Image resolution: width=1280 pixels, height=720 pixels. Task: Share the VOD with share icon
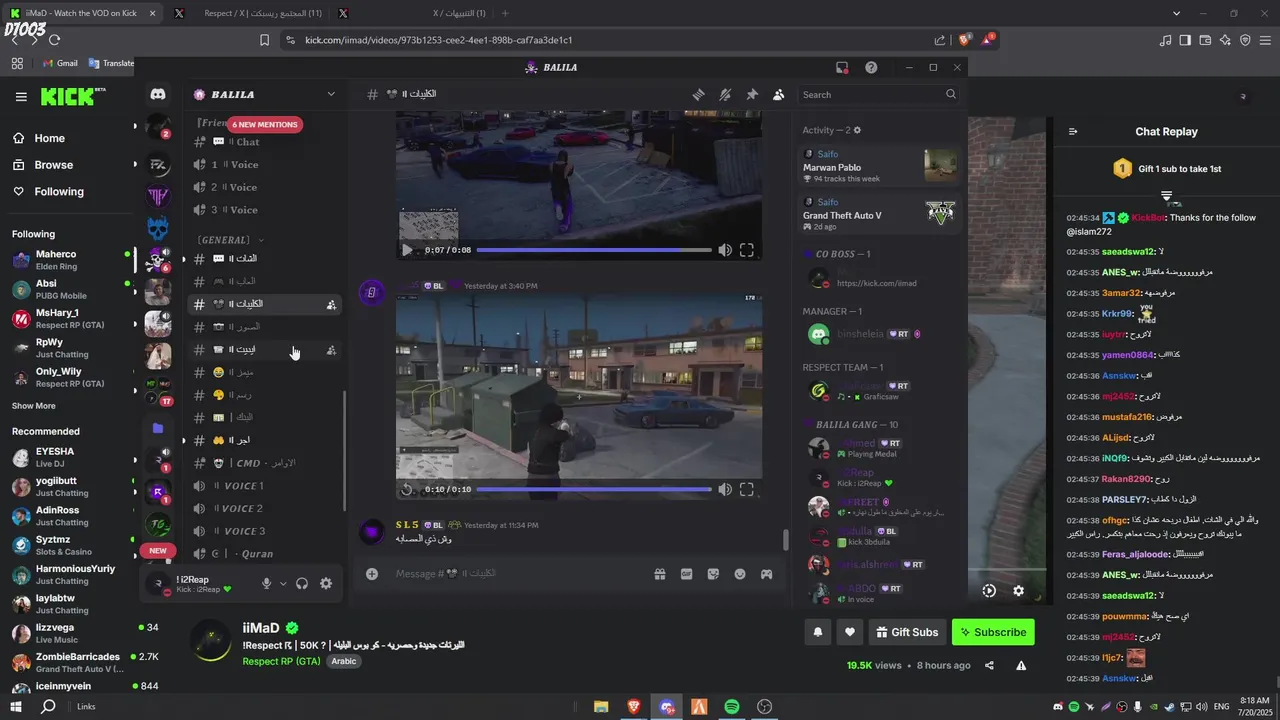pos(989,665)
